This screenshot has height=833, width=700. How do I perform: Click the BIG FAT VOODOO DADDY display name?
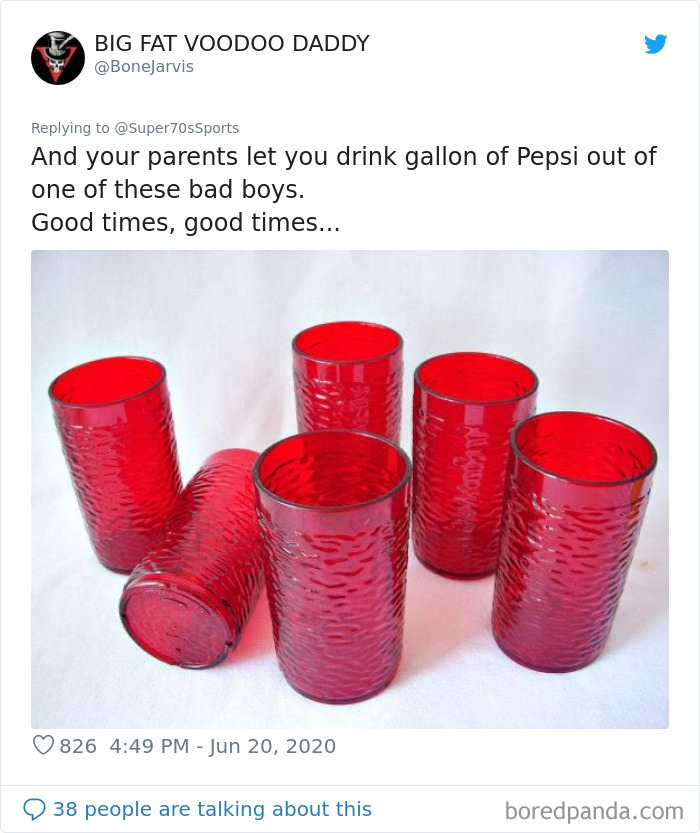click(231, 43)
